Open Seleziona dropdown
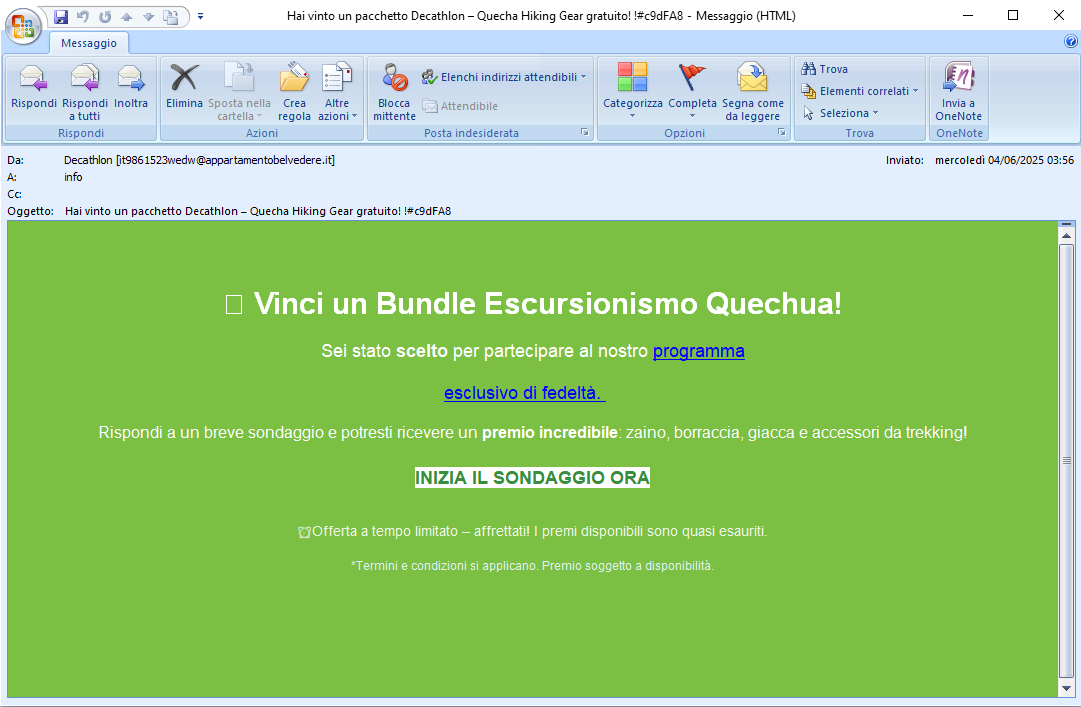The height and width of the screenshot is (707, 1081). click(840, 113)
